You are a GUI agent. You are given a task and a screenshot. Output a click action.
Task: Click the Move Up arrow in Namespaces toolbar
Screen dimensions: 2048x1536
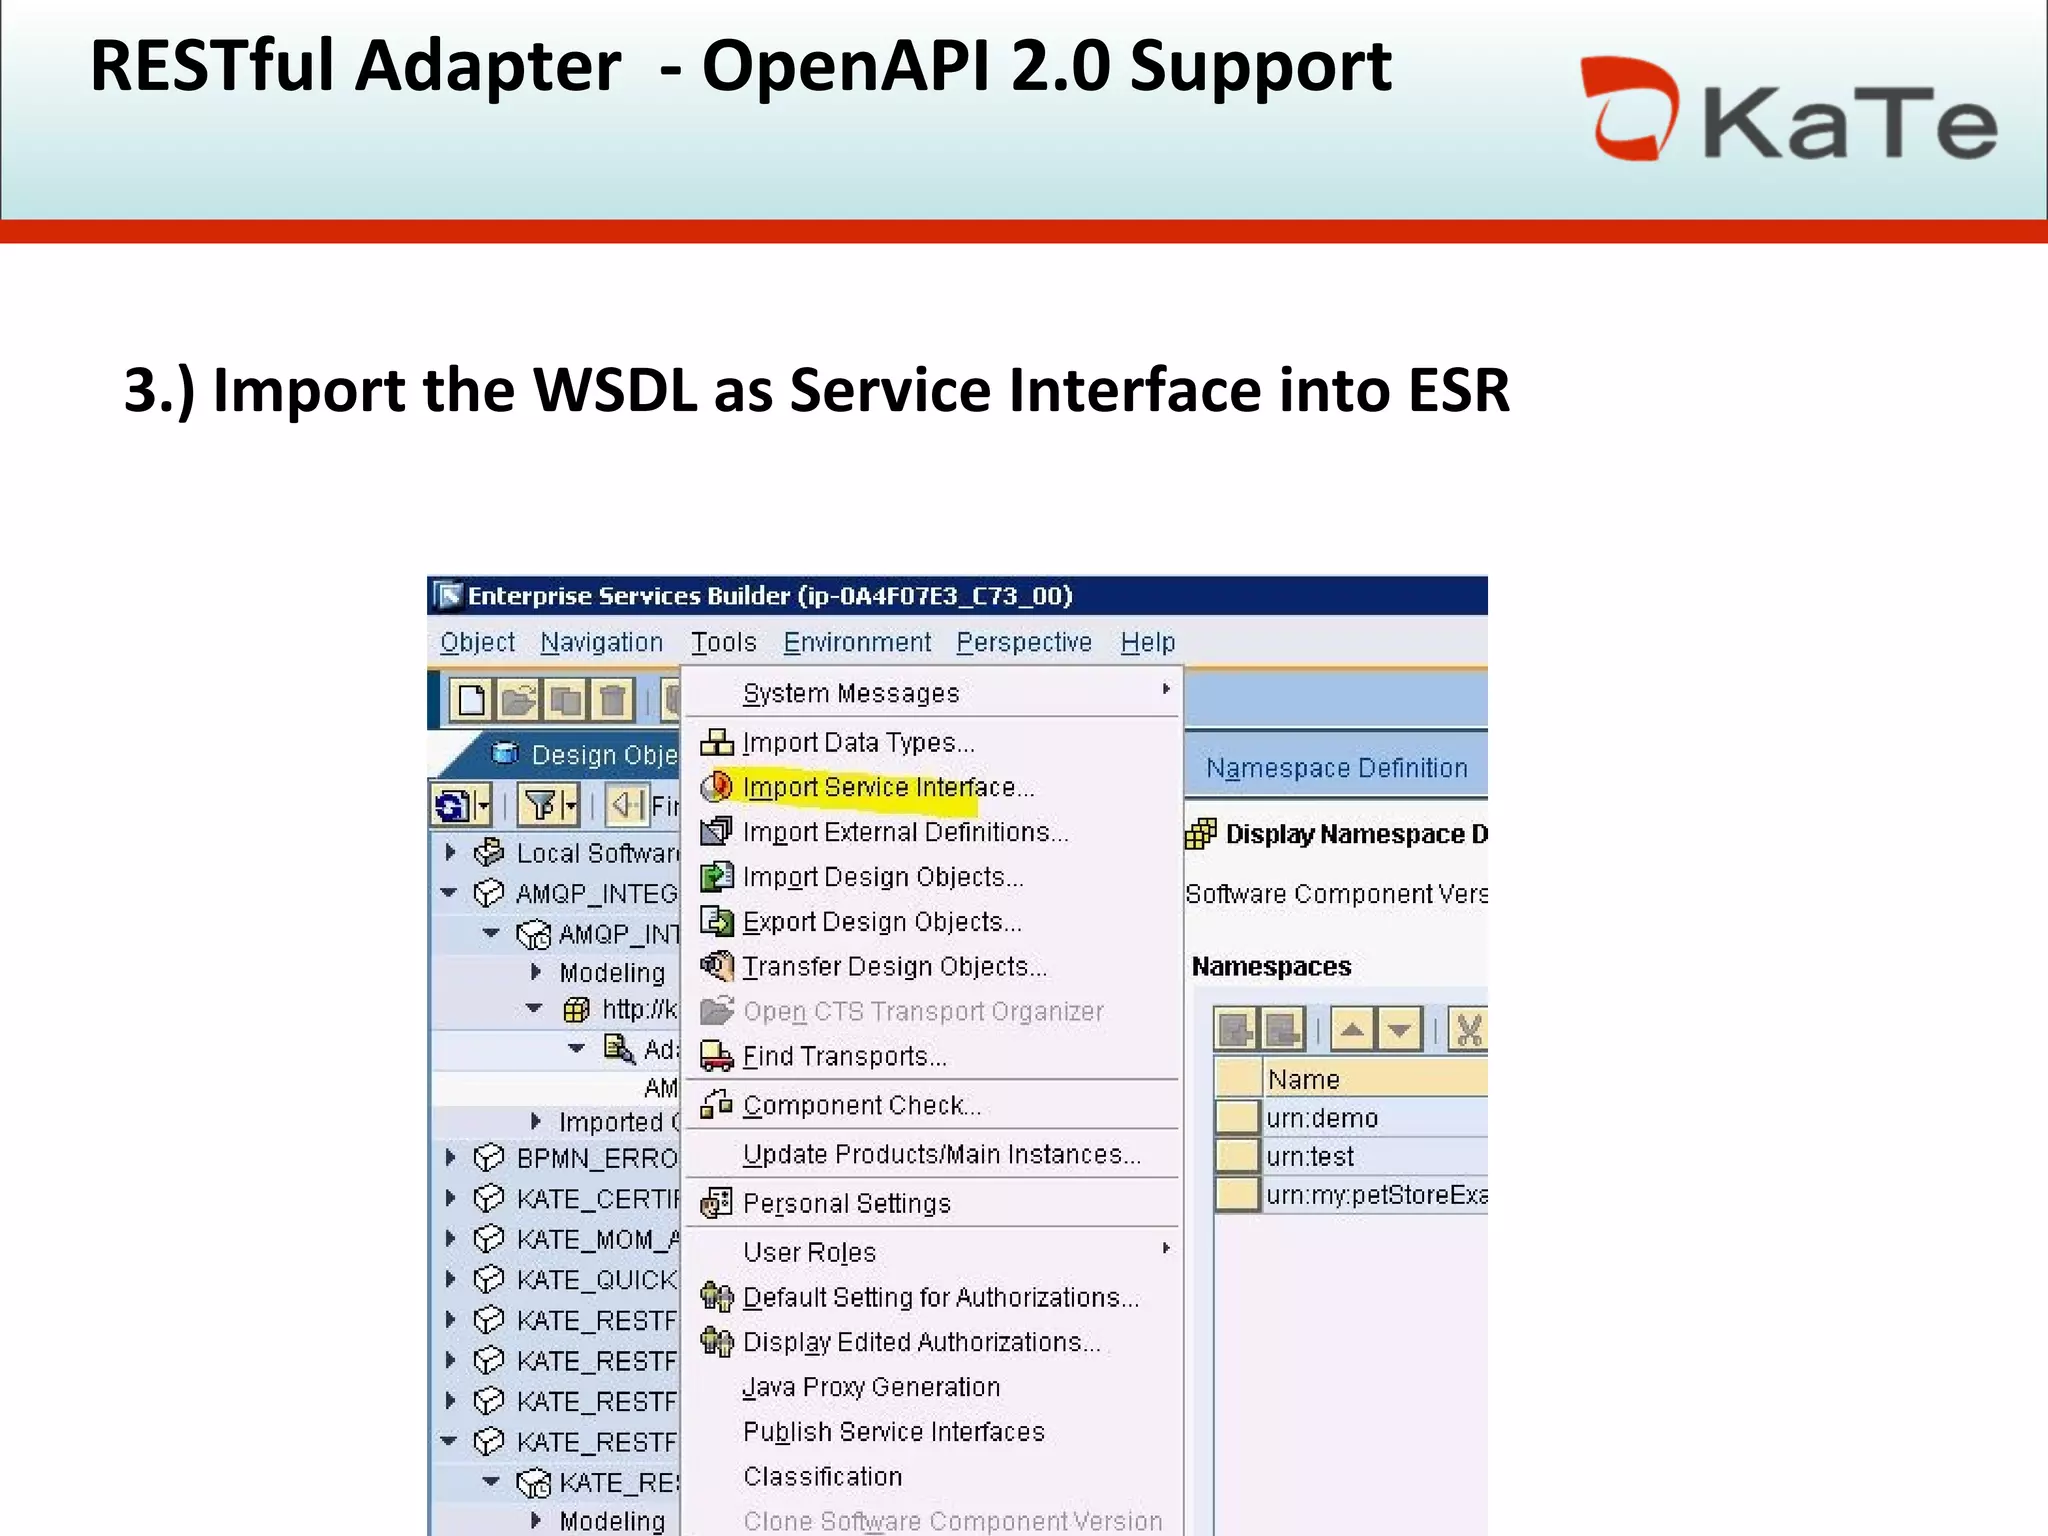click(1353, 1029)
